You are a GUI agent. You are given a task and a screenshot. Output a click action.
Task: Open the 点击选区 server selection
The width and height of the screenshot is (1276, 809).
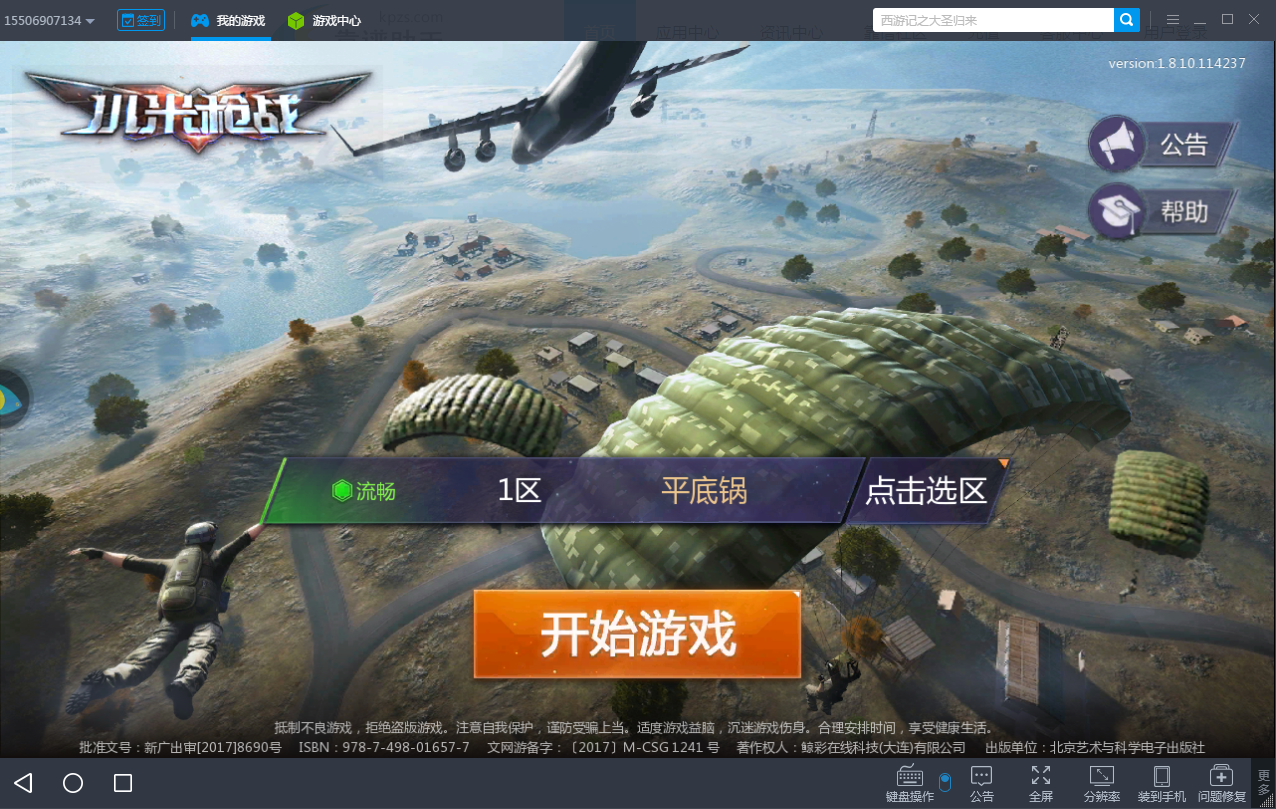(x=927, y=490)
